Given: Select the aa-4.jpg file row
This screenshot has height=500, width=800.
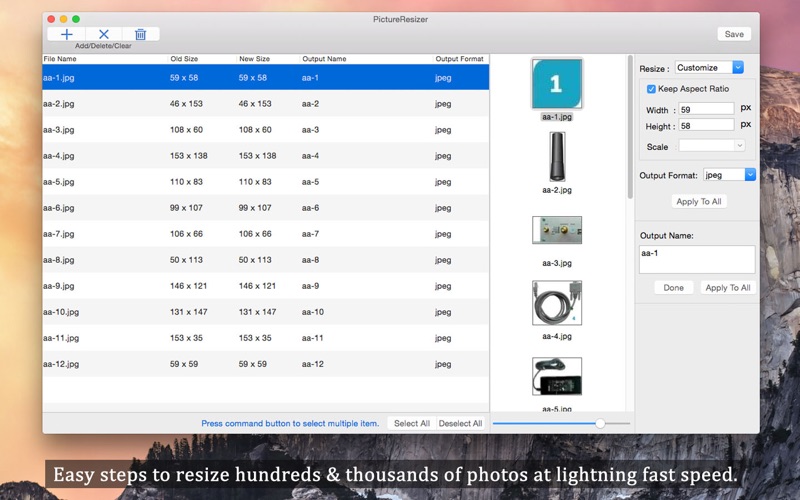Looking at the screenshot, I should point(266,156).
